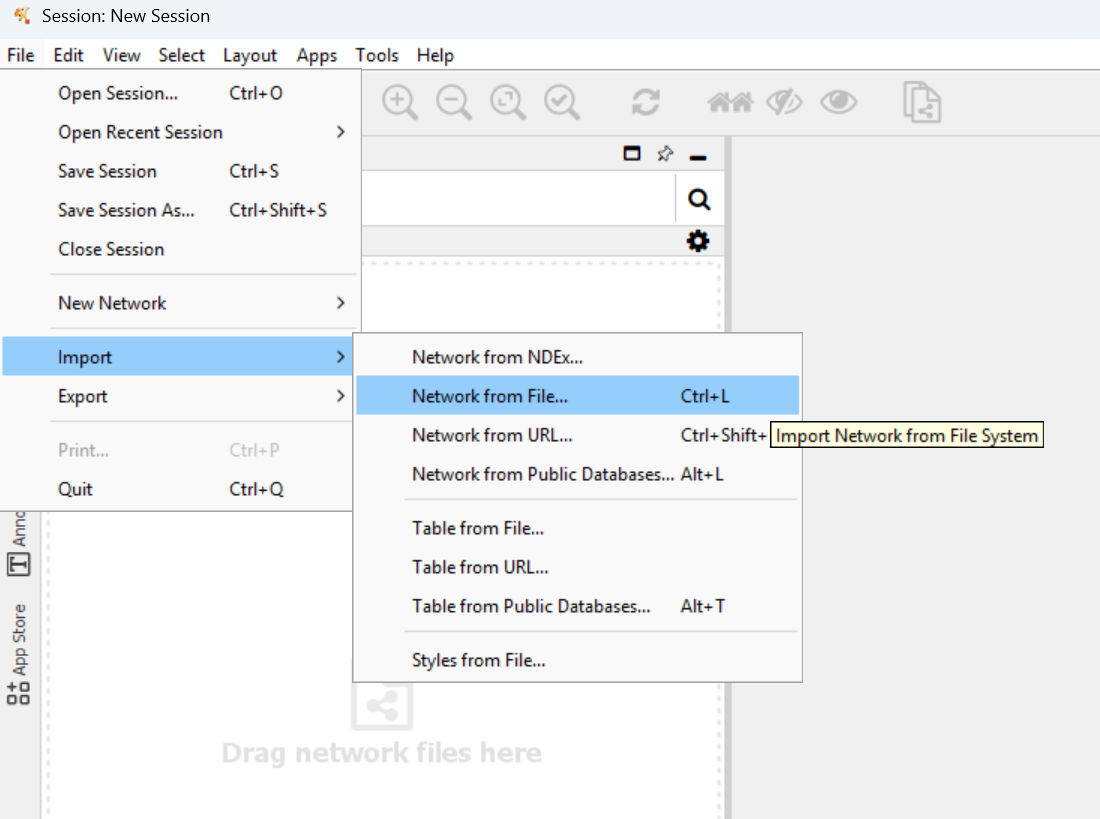Expand the Export submenu

177,397
